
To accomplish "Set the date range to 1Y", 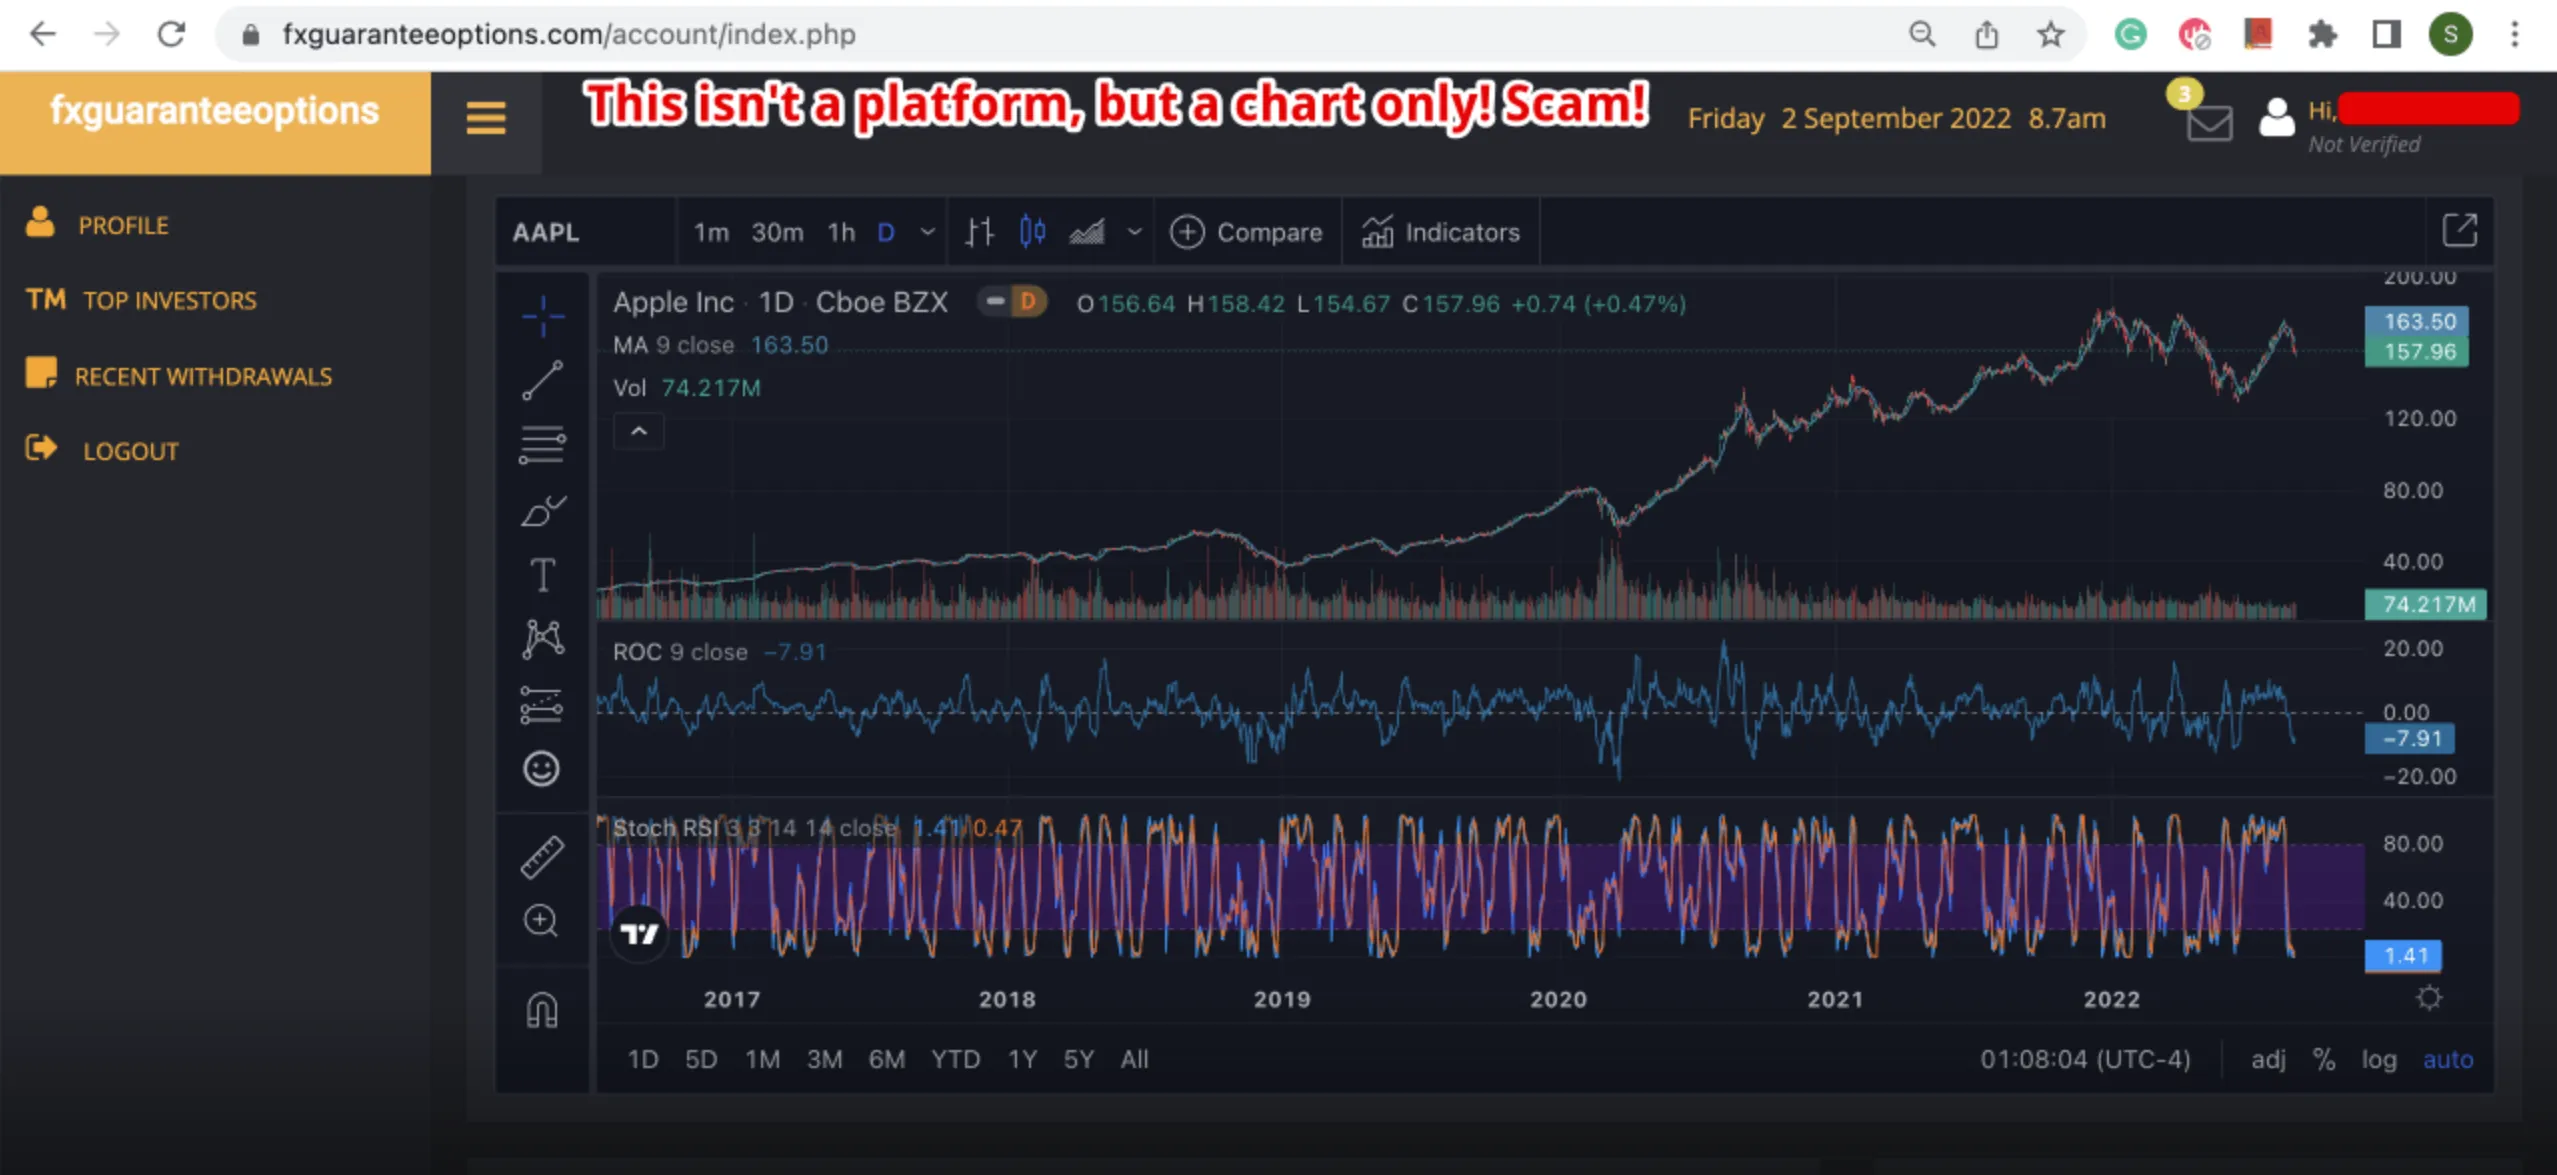I will [x=1022, y=1059].
